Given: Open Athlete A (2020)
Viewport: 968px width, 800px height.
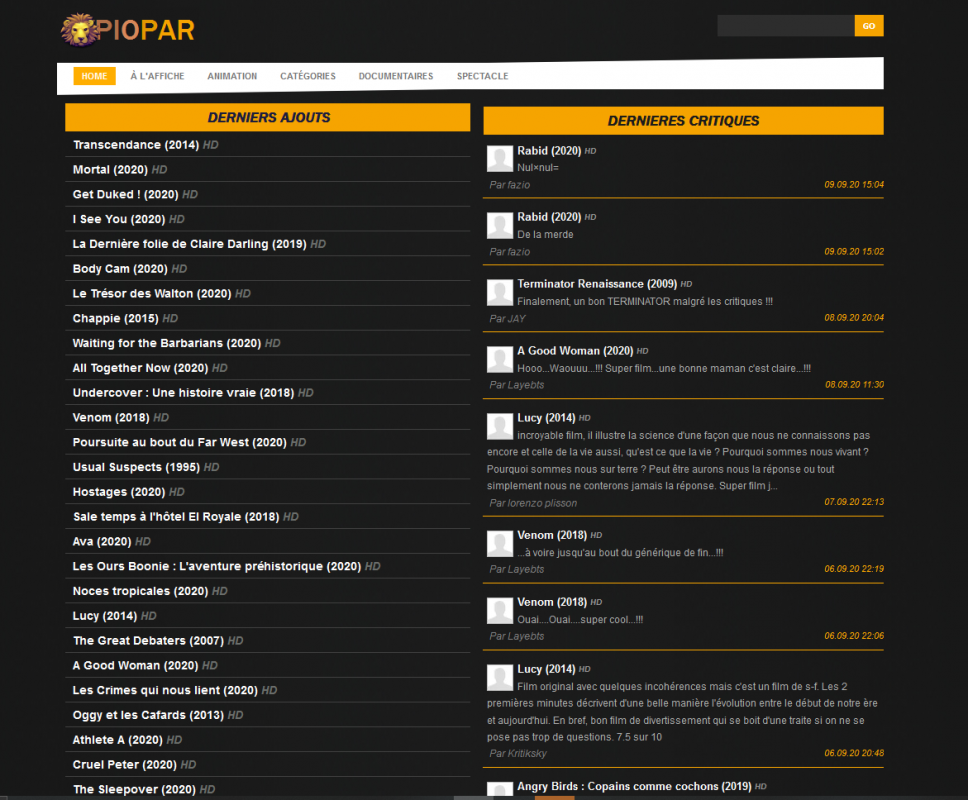Looking at the screenshot, I should pyautogui.click(x=118, y=740).
